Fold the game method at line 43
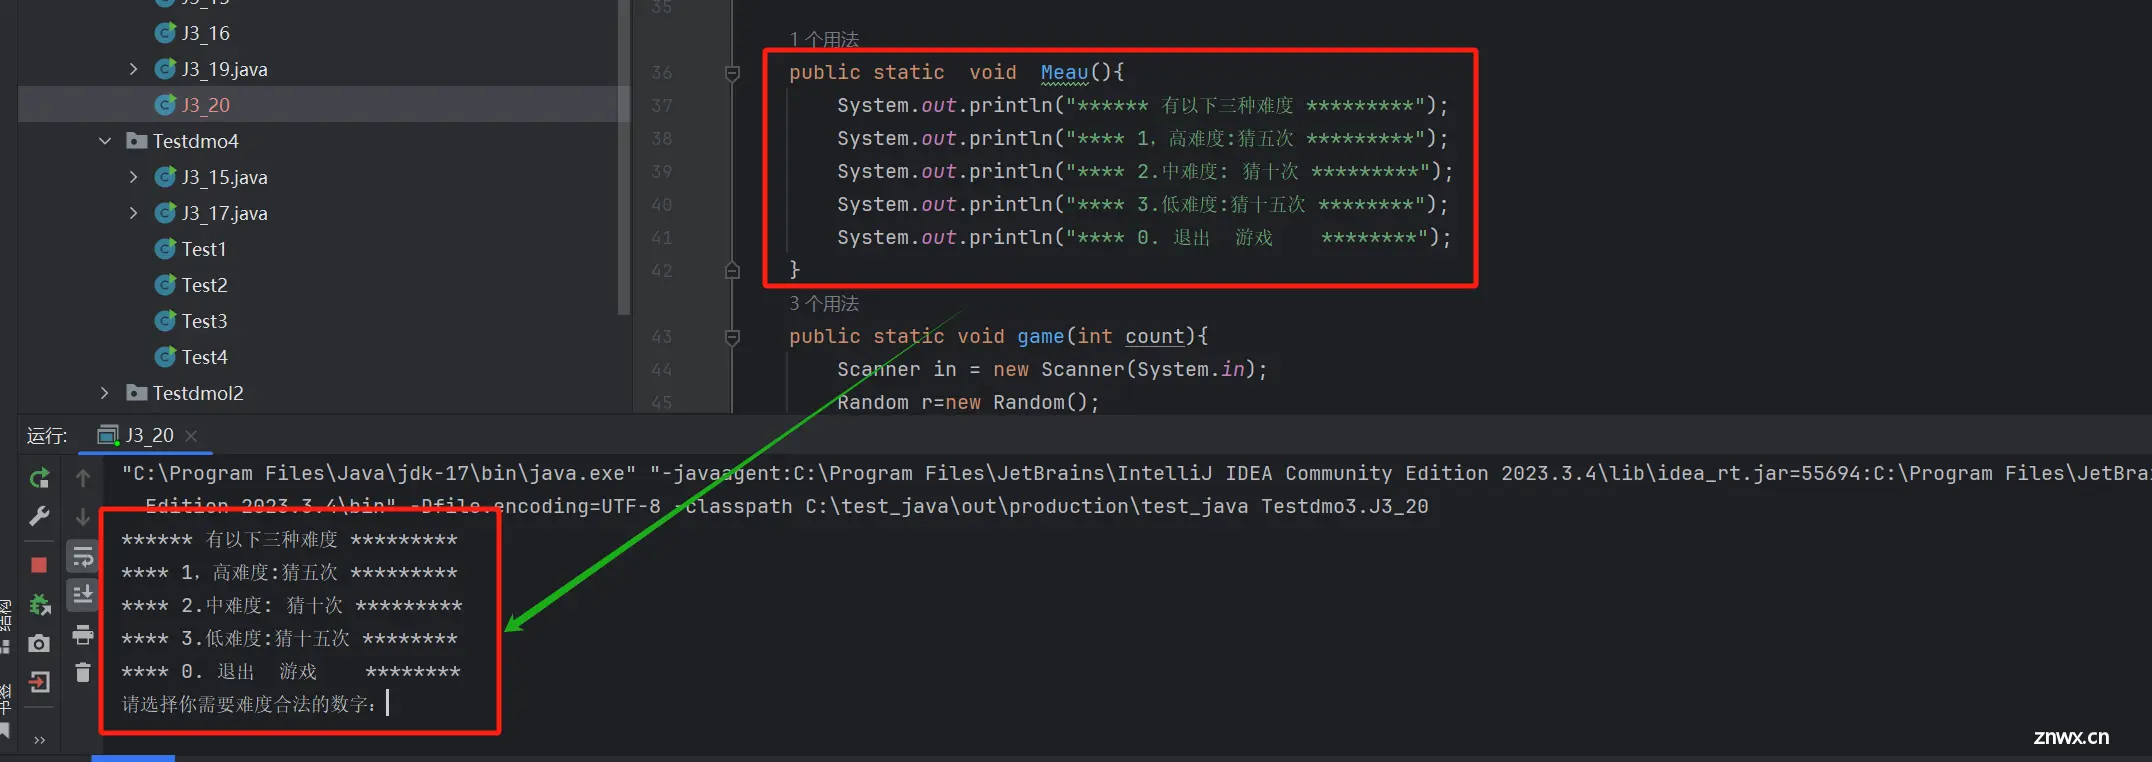2152x762 pixels. tap(732, 337)
